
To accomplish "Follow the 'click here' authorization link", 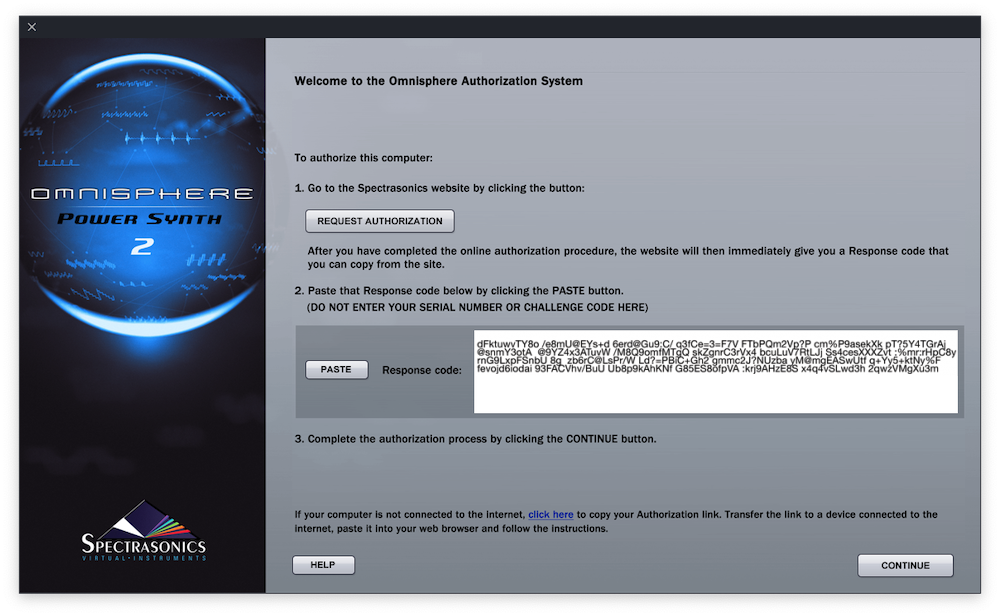I will pyautogui.click(x=550, y=515).
